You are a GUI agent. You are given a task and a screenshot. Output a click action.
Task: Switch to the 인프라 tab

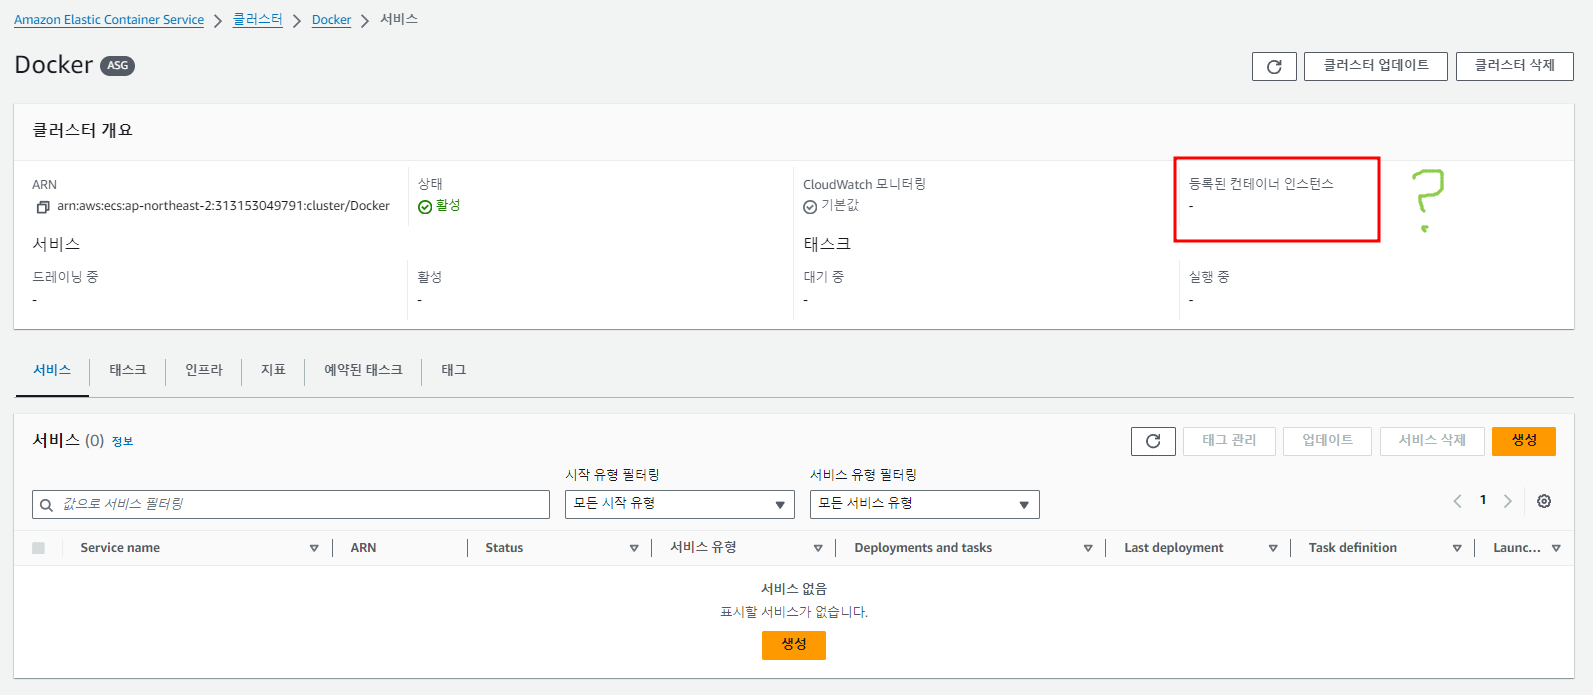pos(204,370)
